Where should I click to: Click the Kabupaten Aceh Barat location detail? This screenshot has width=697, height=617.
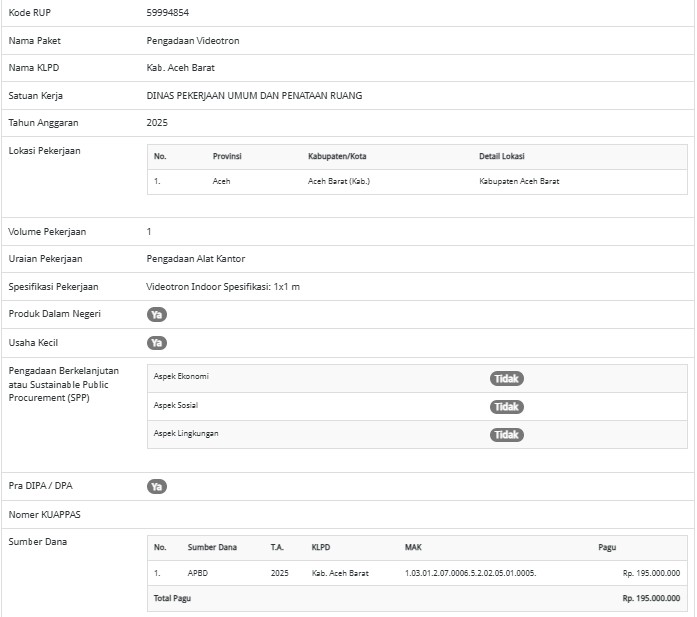(519, 181)
